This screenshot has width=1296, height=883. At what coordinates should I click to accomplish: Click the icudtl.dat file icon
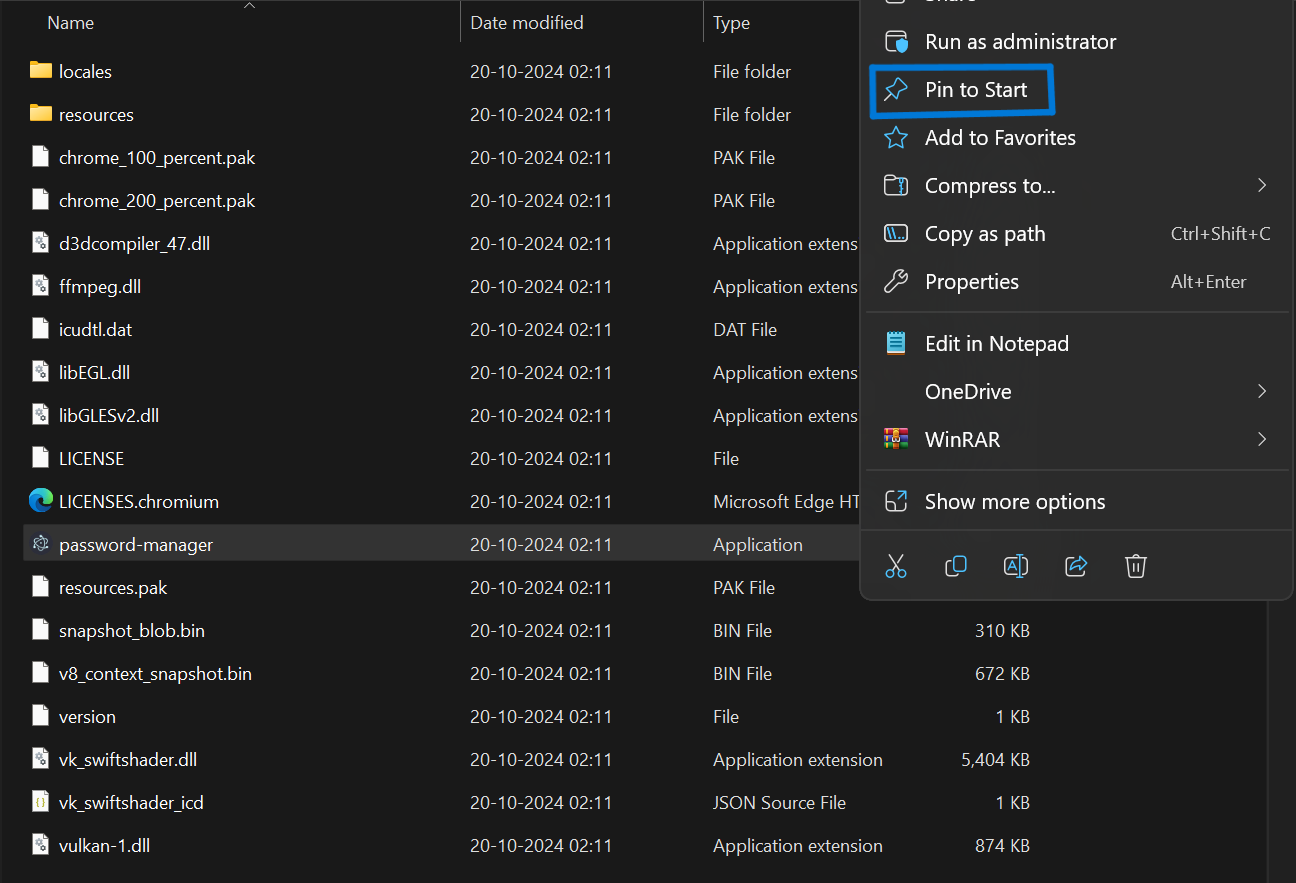41,329
